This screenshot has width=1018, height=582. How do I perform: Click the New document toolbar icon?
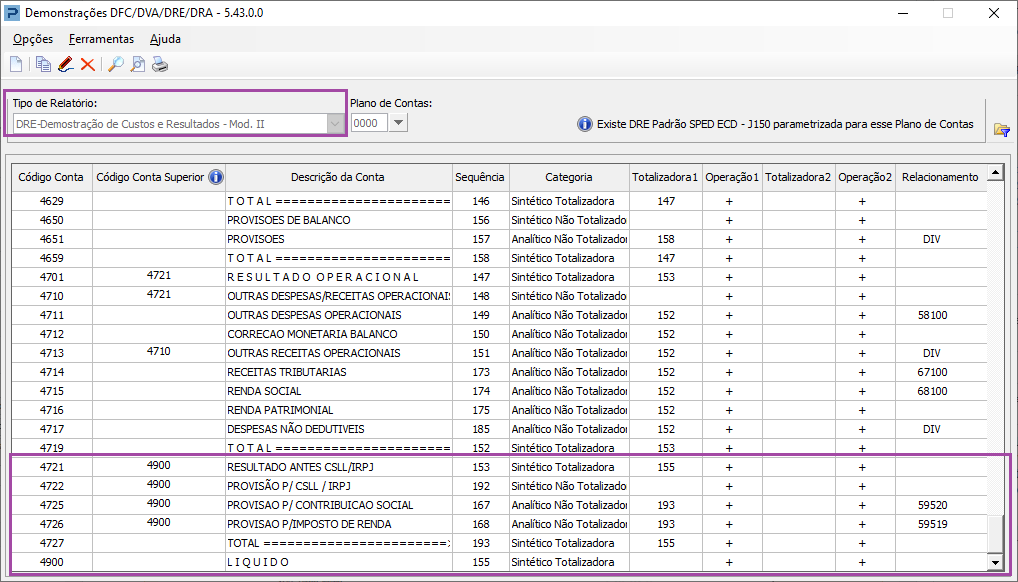tap(16, 65)
